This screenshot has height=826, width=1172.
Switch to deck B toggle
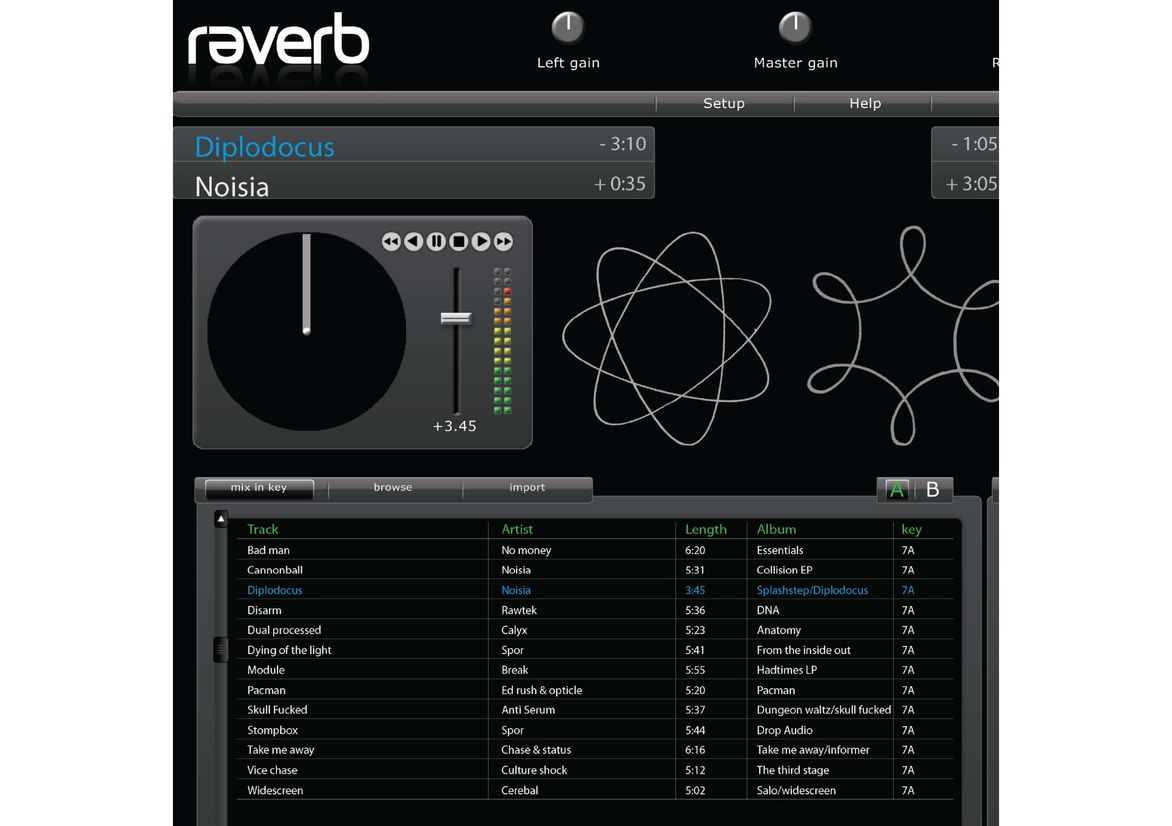click(x=933, y=490)
